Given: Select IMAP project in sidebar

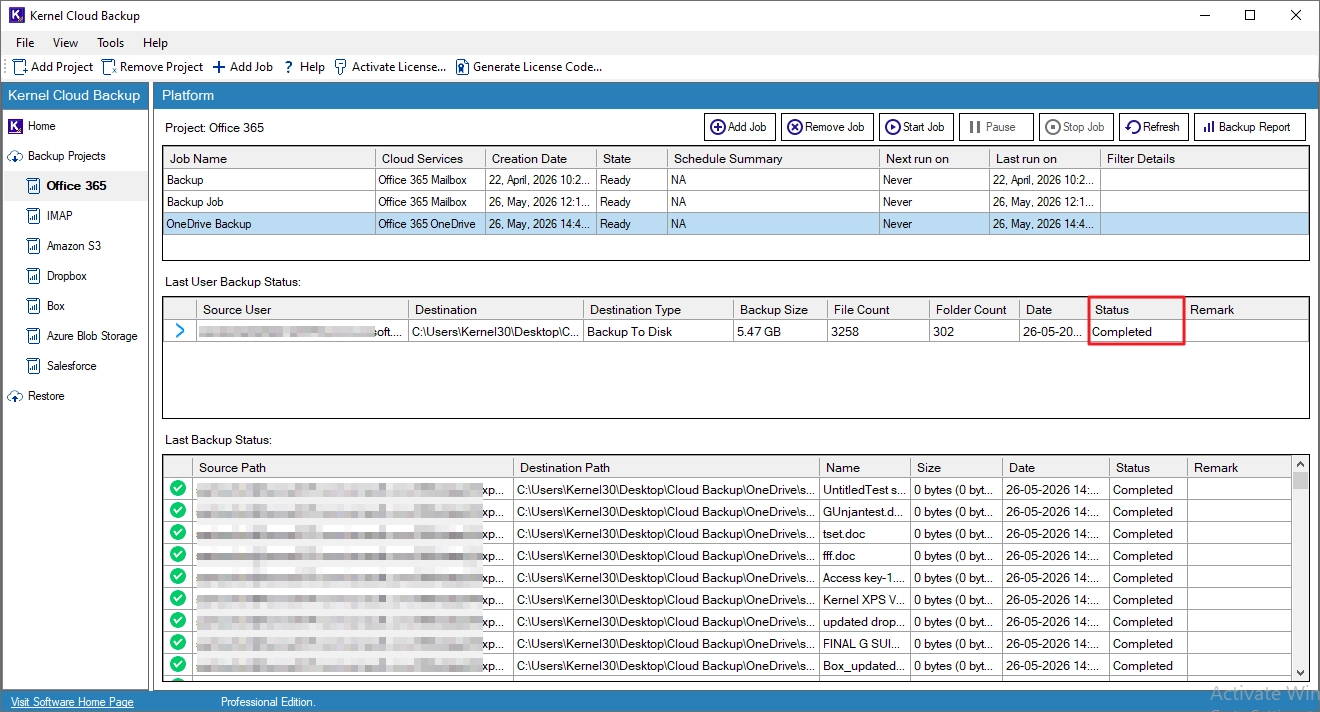Looking at the screenshot, I should [x=59, y=216].
